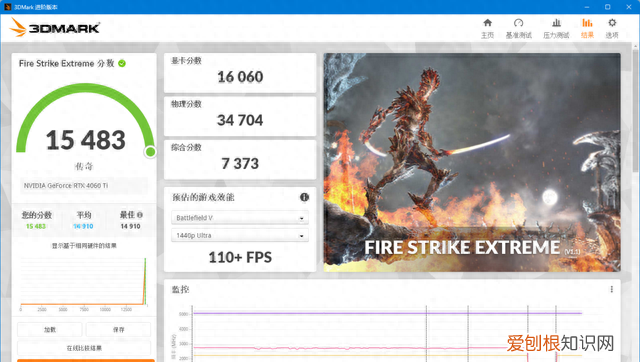Click the green gauge end knob
Viewport: 640px width, 362px height.
[x=150, y=152]
